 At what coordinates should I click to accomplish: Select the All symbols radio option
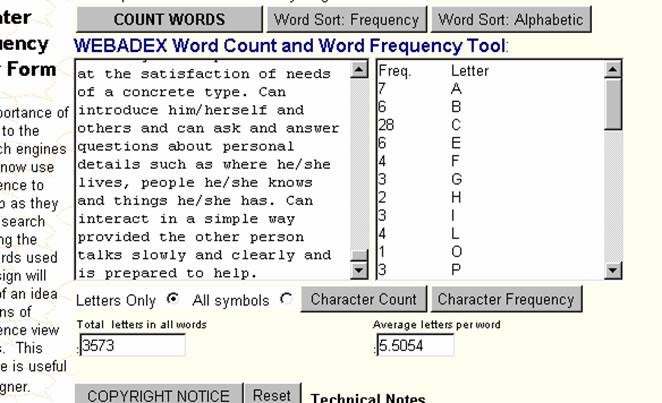286,299
